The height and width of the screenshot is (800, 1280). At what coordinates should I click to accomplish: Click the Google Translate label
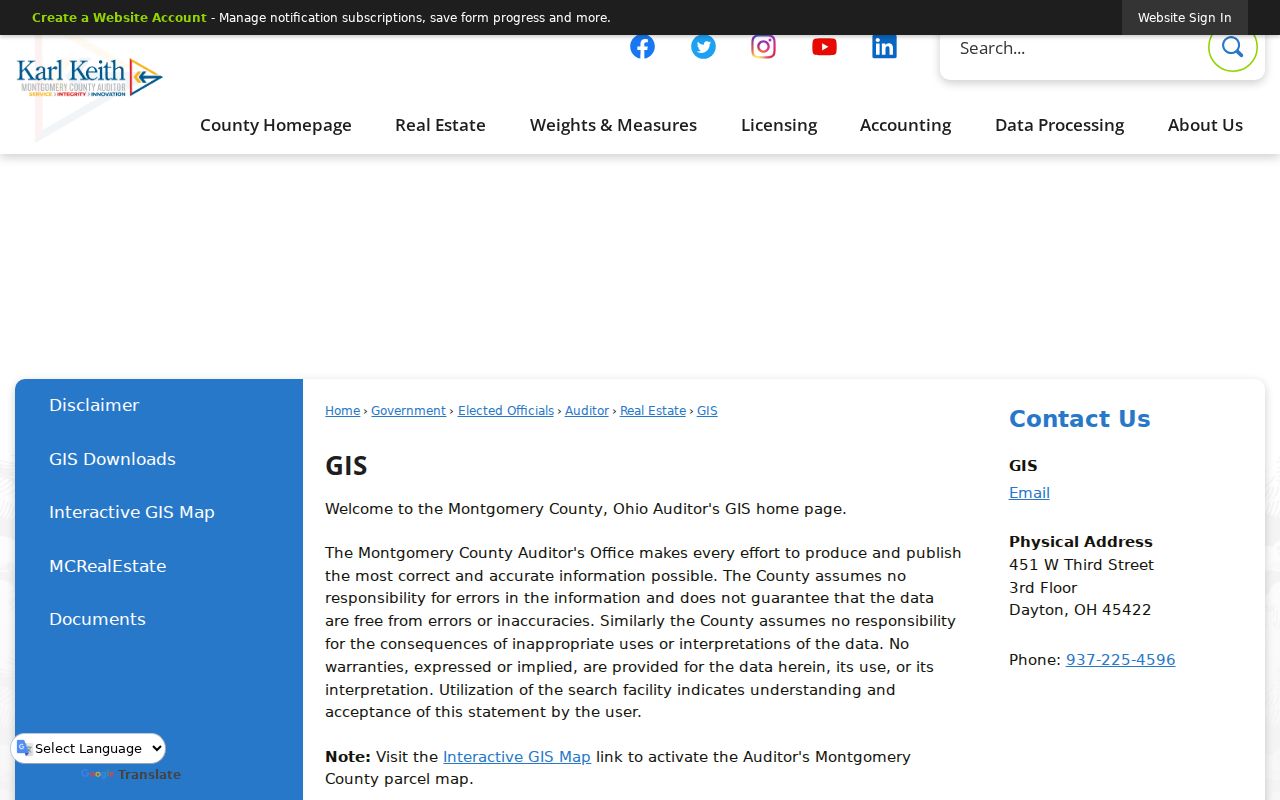[131, 775]
